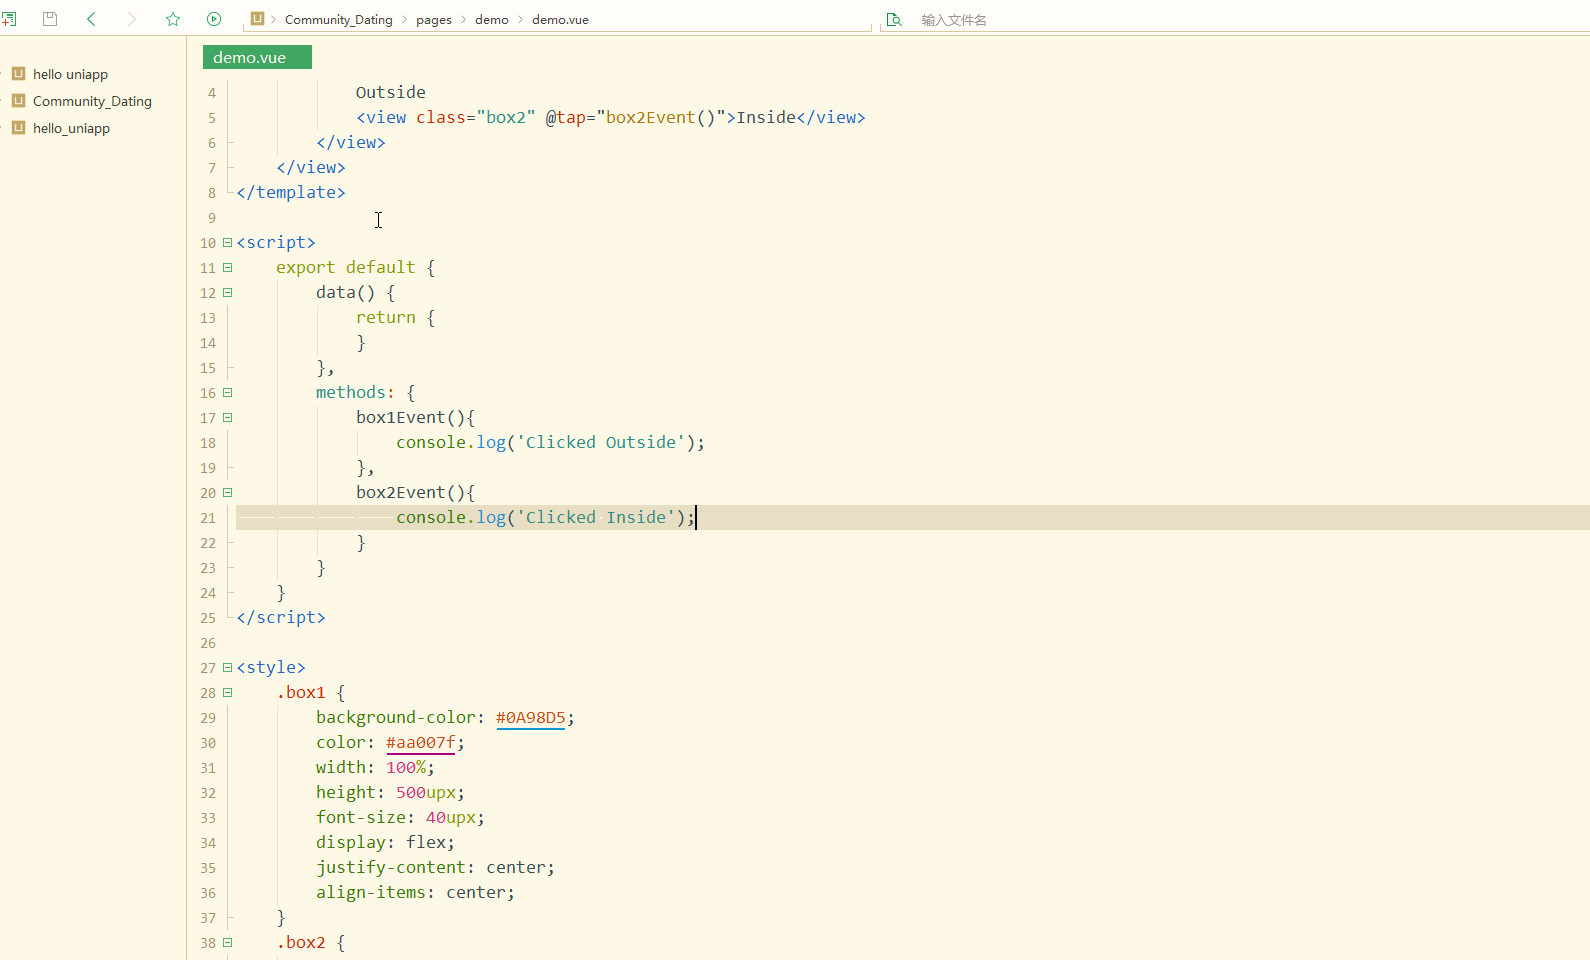The height and width of the screenshot is (960, 1590).
Task: Click 'Clicked Inside' string on line 21
Action: pyautogui.click(x=596, y=517)
